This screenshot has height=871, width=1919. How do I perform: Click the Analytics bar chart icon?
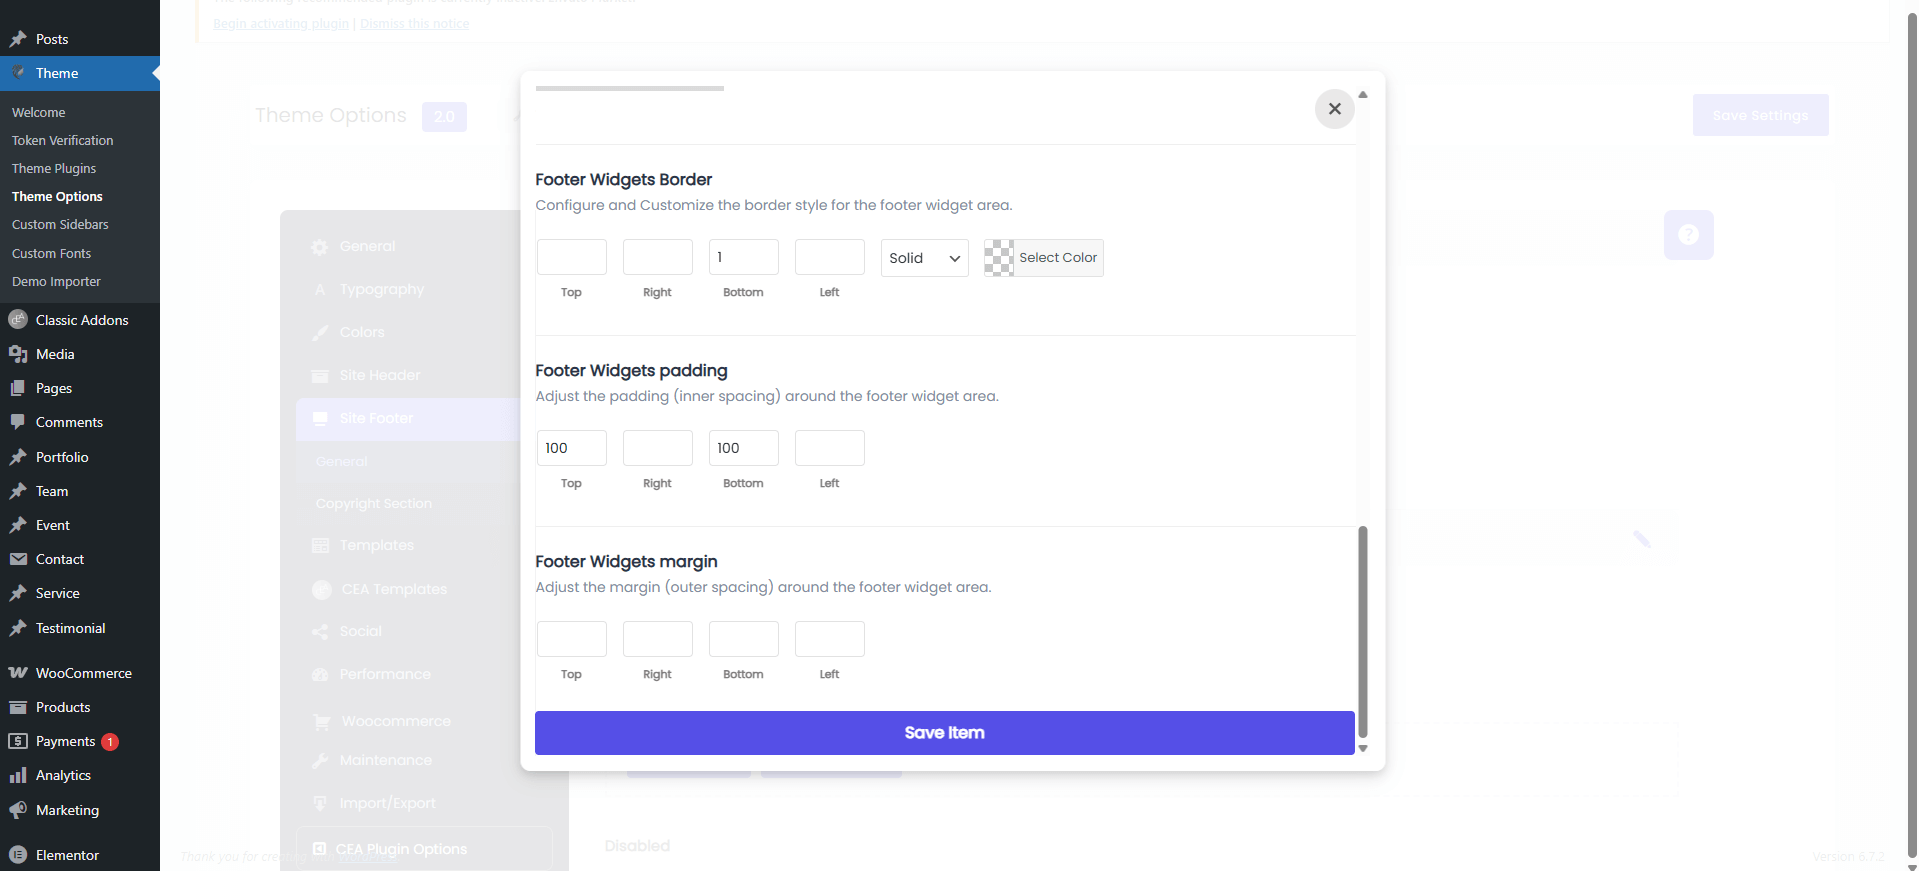(18, 775)
